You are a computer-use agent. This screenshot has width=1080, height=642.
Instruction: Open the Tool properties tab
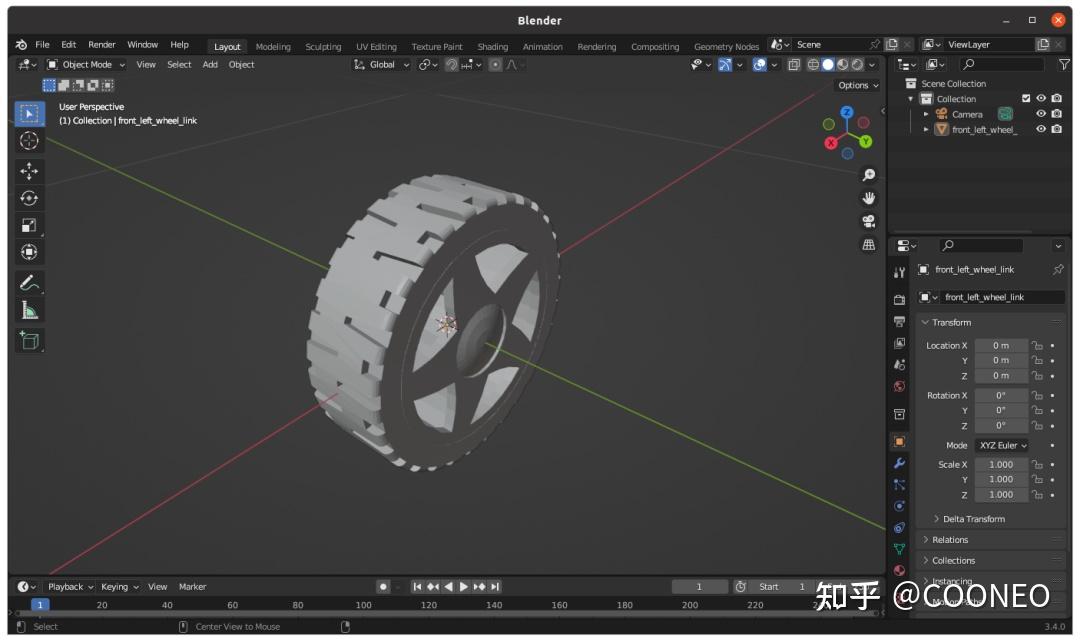[900, 273]
